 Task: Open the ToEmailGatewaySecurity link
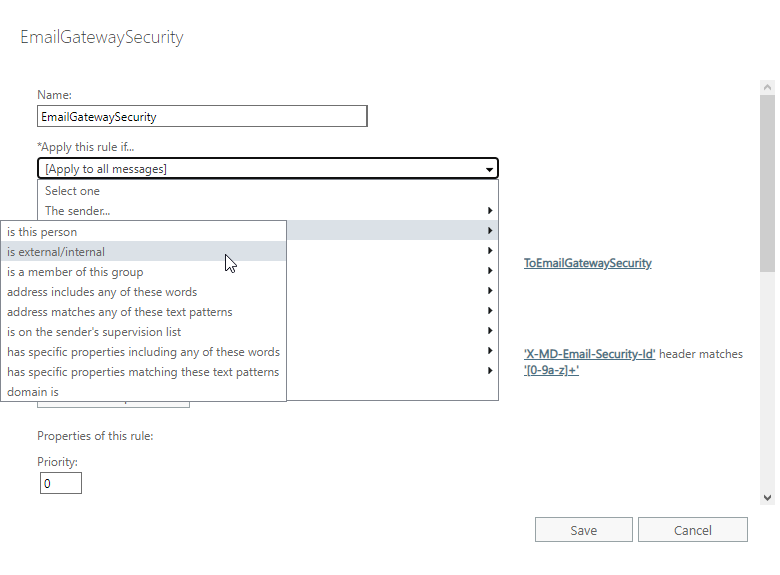(587, 263)
